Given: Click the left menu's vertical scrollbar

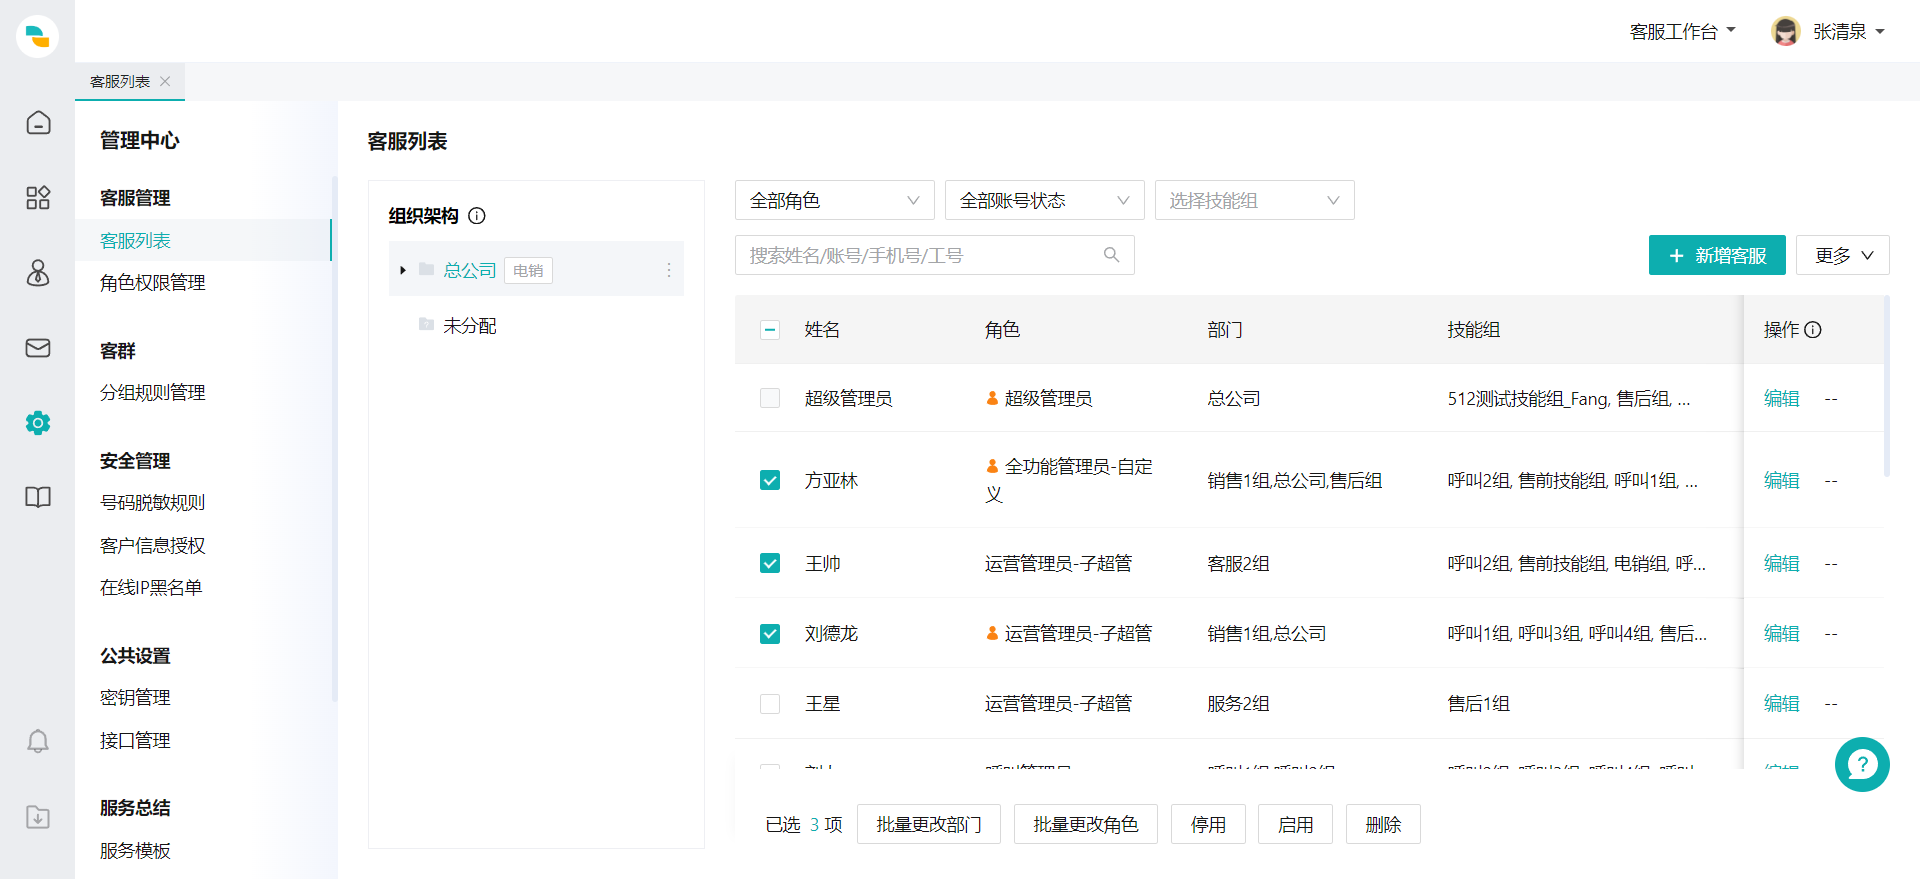Looking at the screenshot, I should (x=334, y=438).
